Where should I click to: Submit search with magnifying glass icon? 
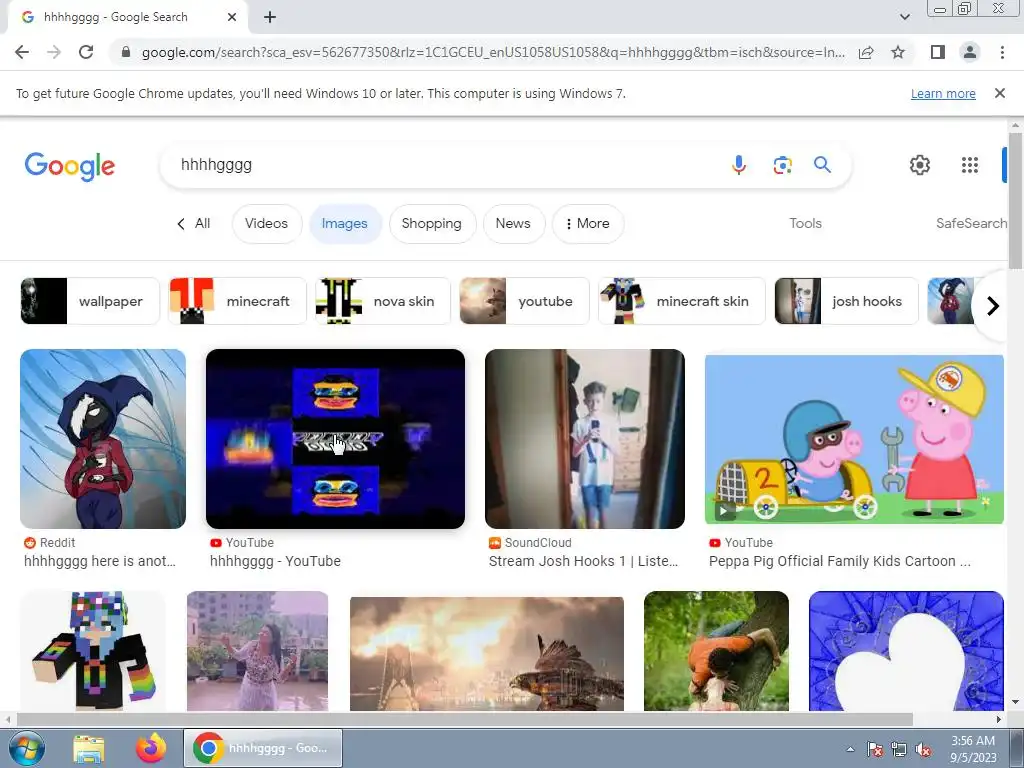coord(822,165)
